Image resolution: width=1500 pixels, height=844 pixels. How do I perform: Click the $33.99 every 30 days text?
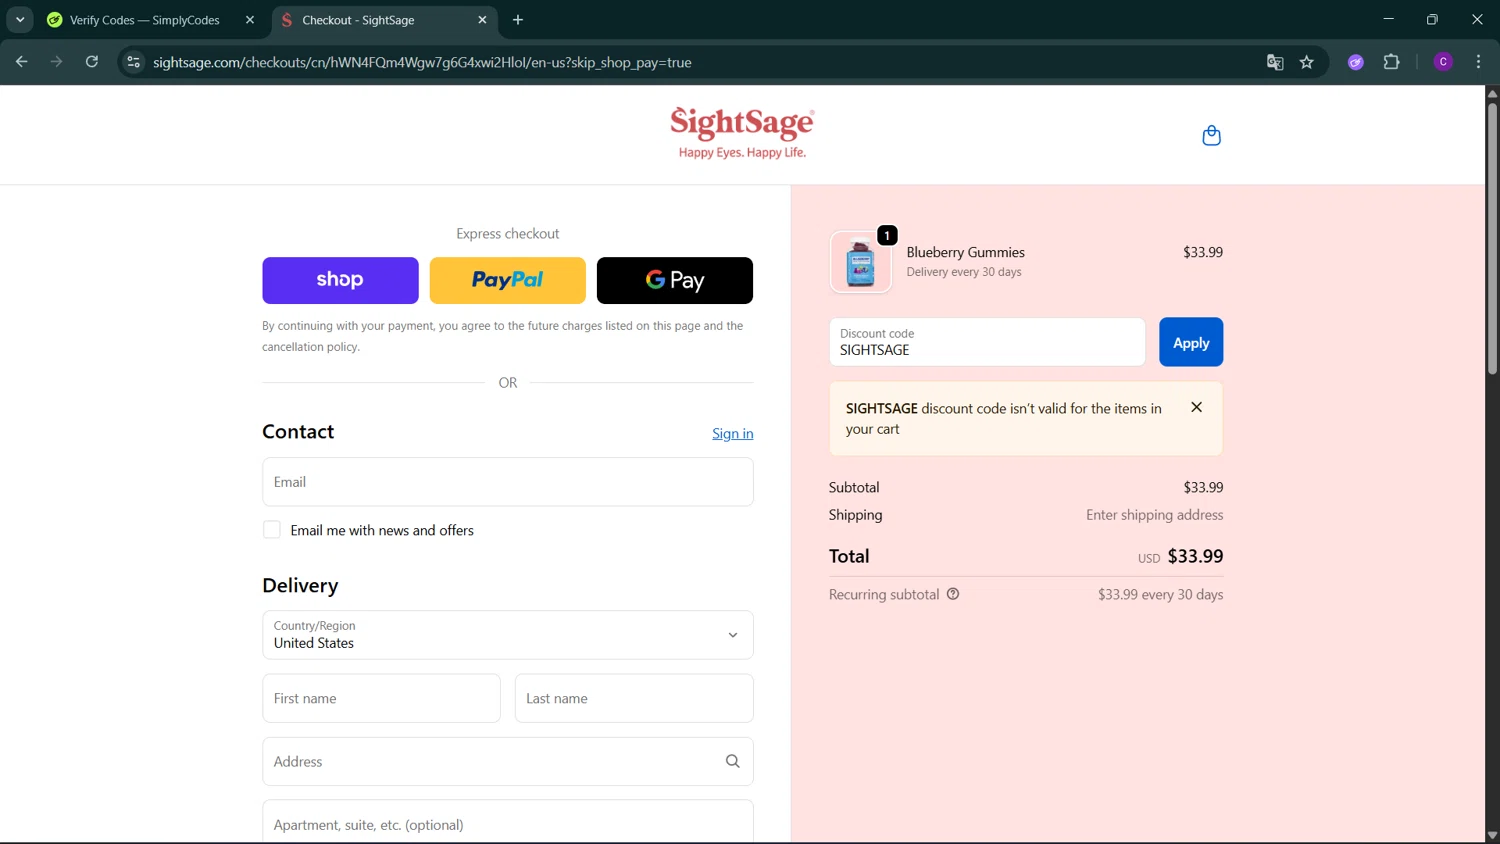click(x=1161, y=594)
